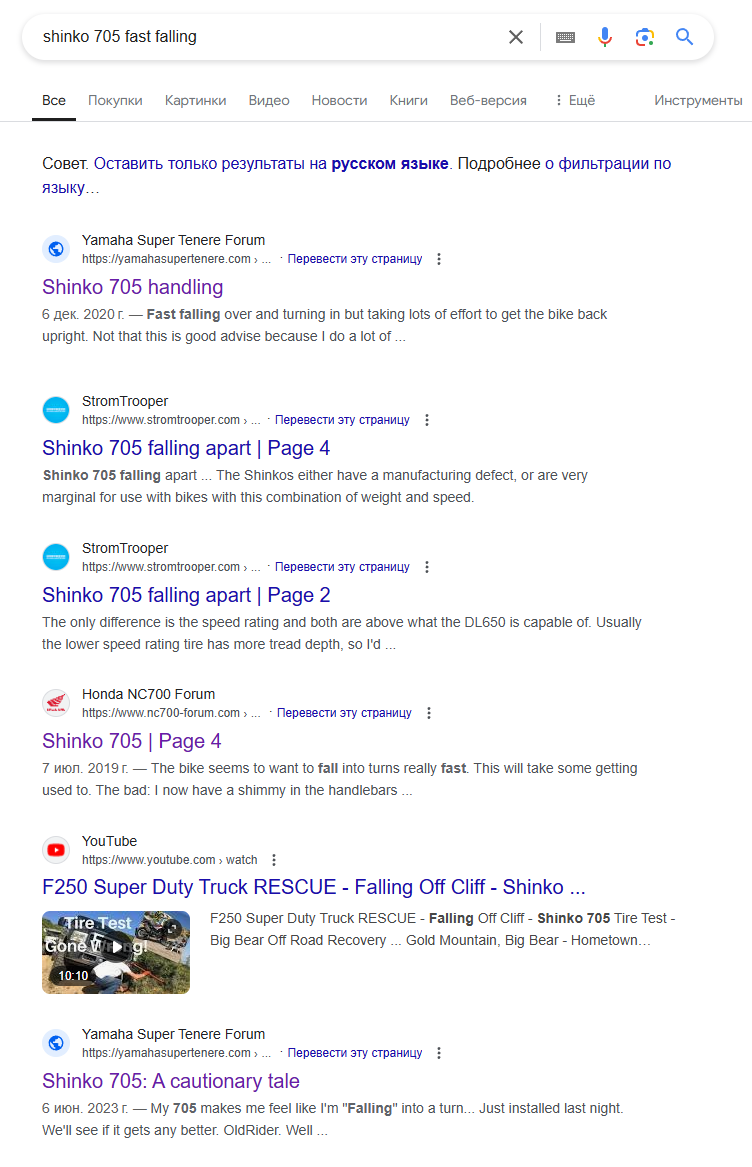Open Shinko 705 falling apart Page 2 link
752x1167 pixels.
click(186, 595)
